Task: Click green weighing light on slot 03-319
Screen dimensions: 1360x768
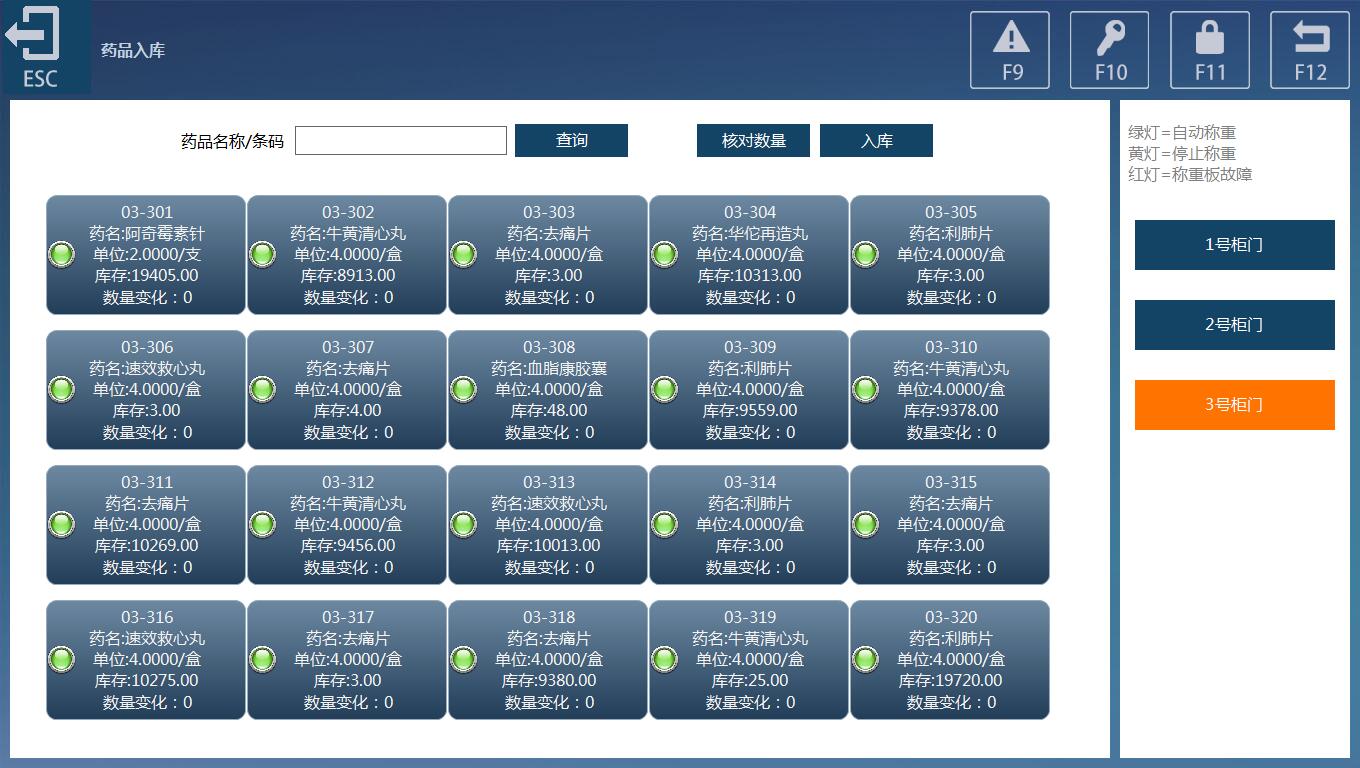Action: pos(664,659)
